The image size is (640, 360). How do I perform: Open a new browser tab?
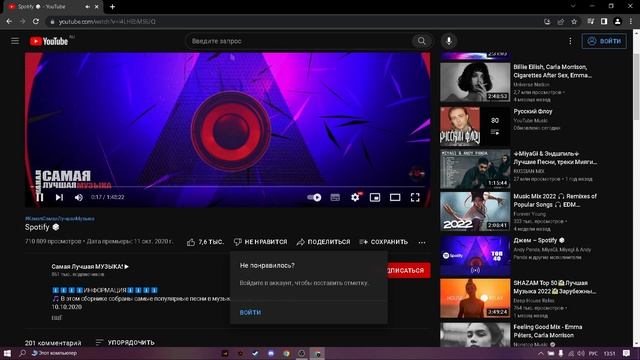pos(112,7)
